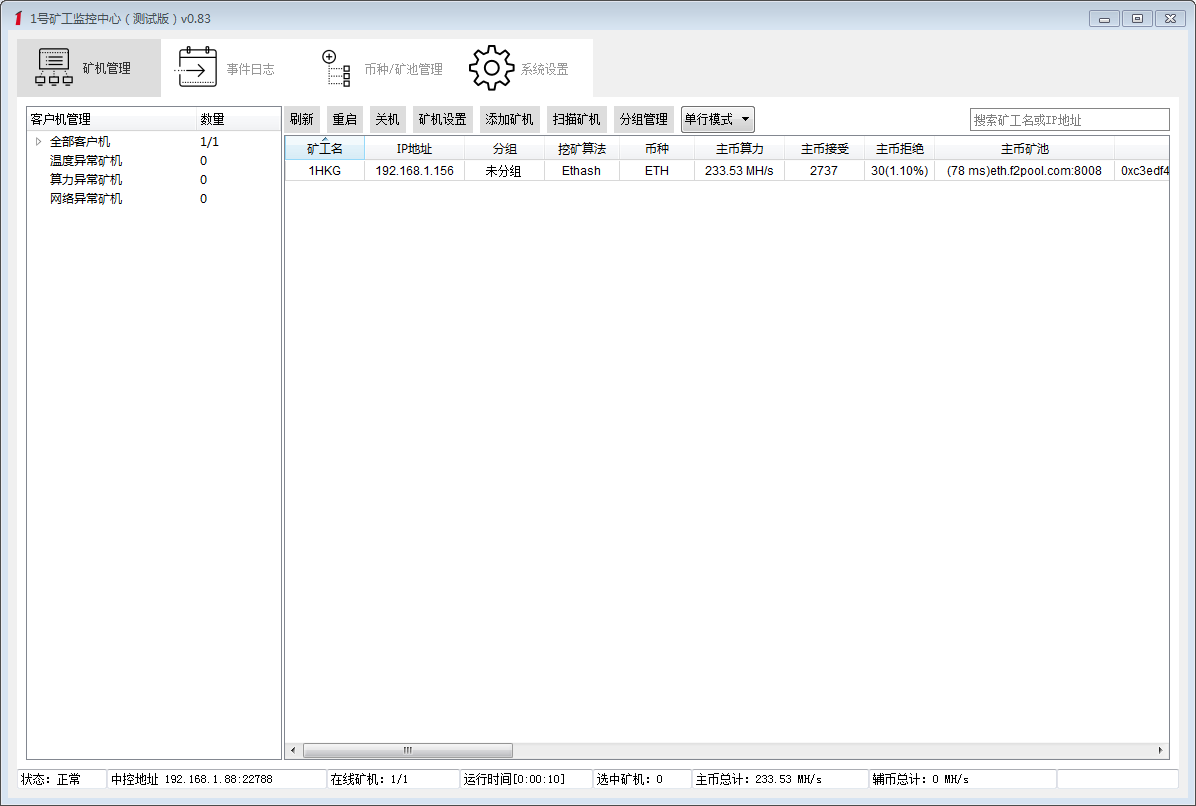Open the 单行模式 dropdown

717,119
